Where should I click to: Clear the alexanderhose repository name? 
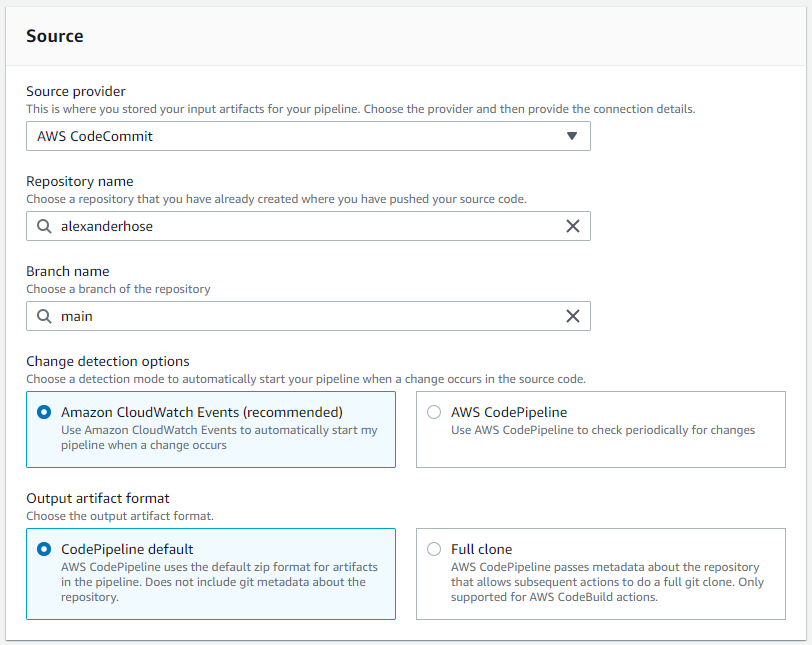pos(573,226)
